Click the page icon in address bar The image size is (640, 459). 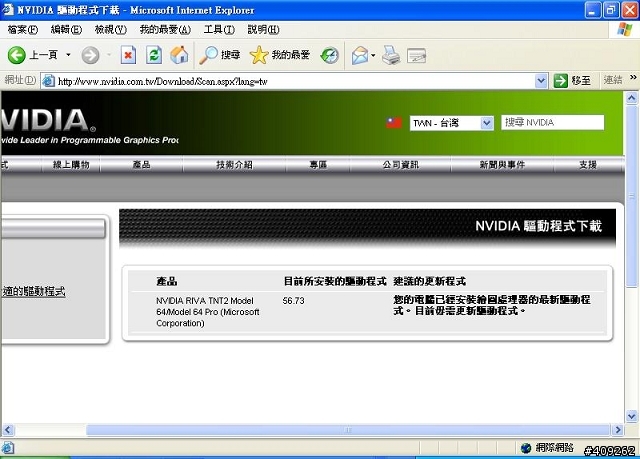pyautogui.click(x=49, y=81)
